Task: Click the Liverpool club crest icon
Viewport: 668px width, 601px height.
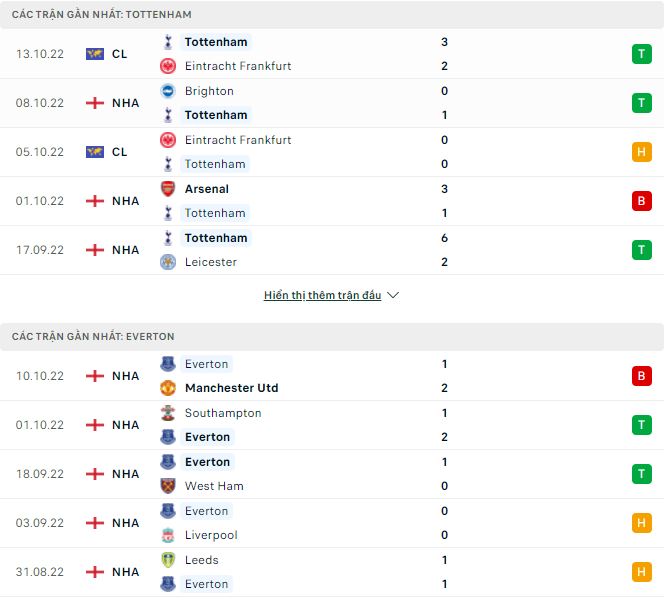Action: [168, 535]
